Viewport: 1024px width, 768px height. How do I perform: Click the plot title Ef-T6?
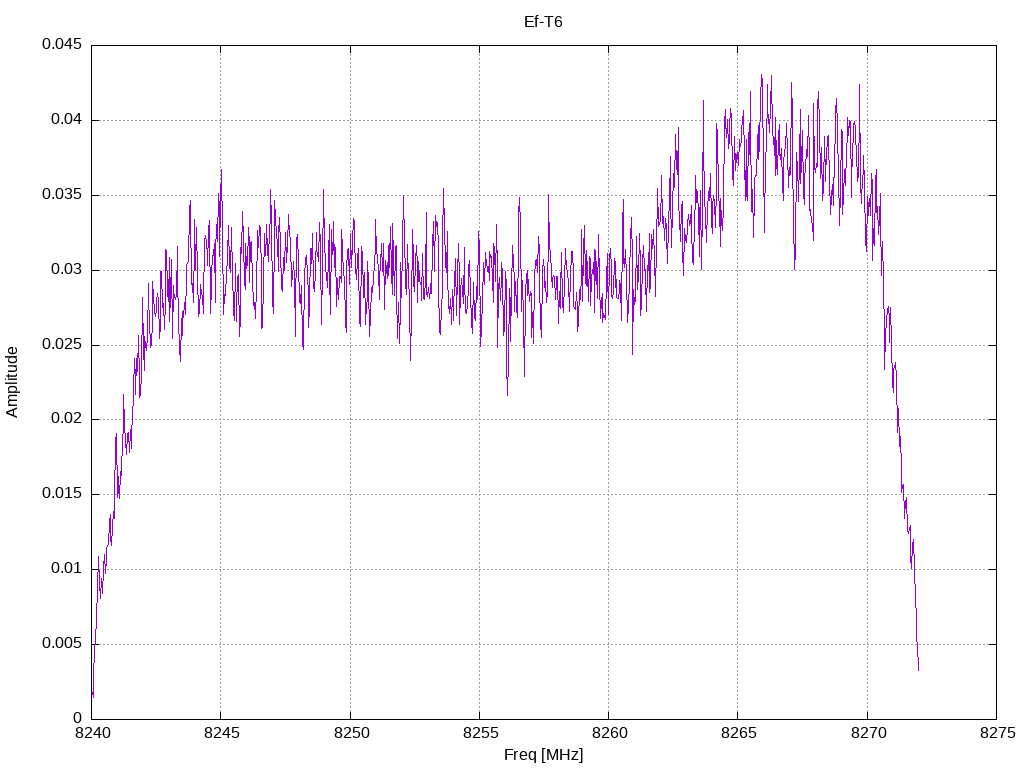pos(543,22)
